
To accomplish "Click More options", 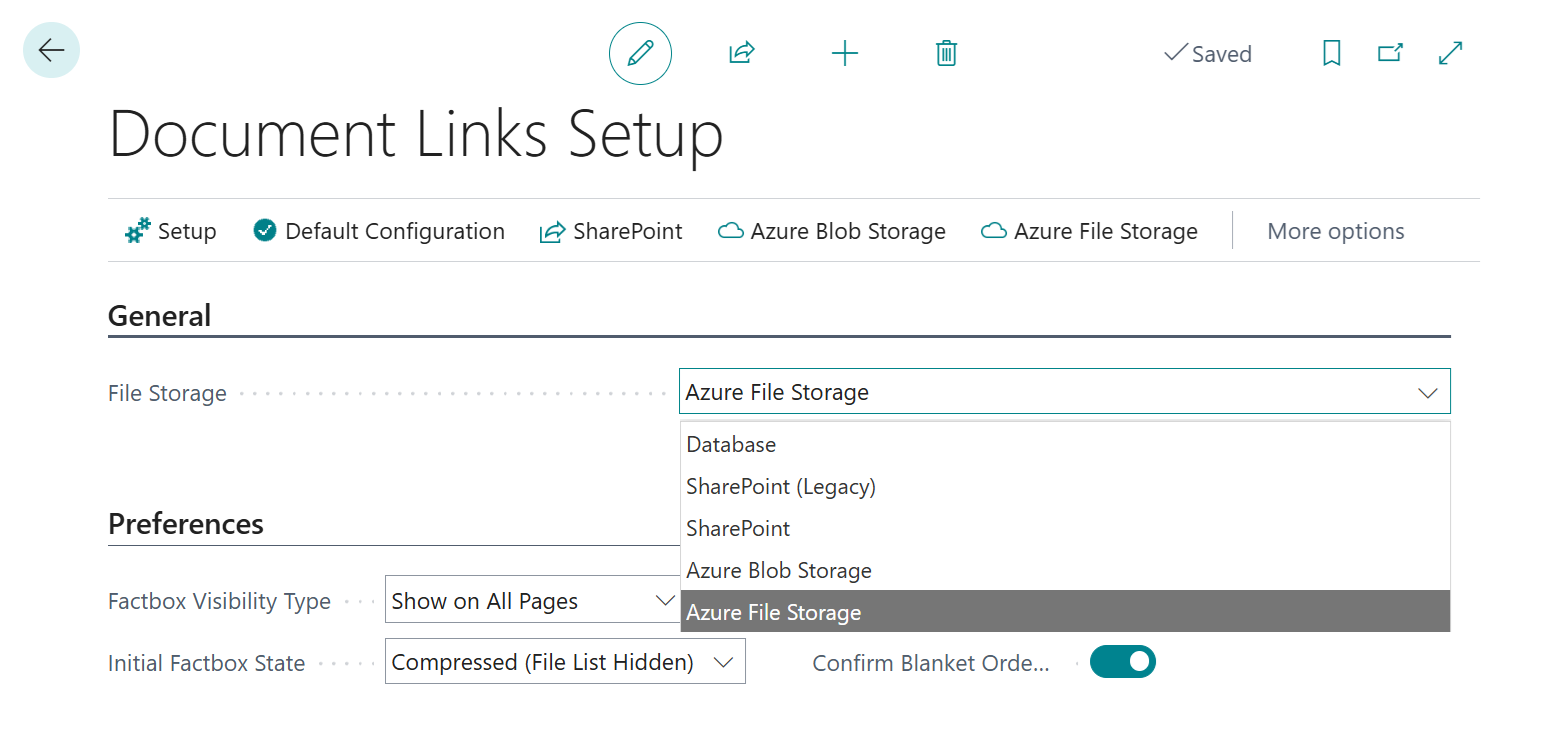I will [1335, 231].
